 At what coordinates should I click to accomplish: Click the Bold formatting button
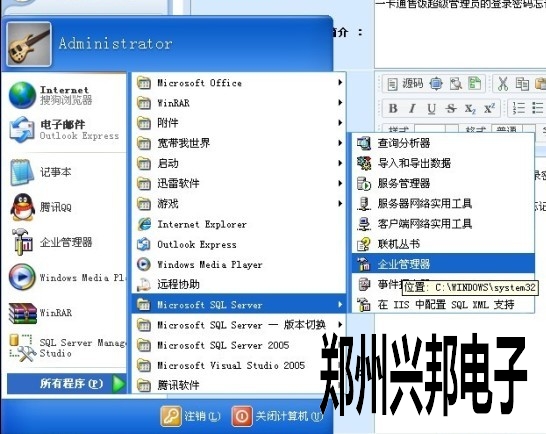point(393,109)
